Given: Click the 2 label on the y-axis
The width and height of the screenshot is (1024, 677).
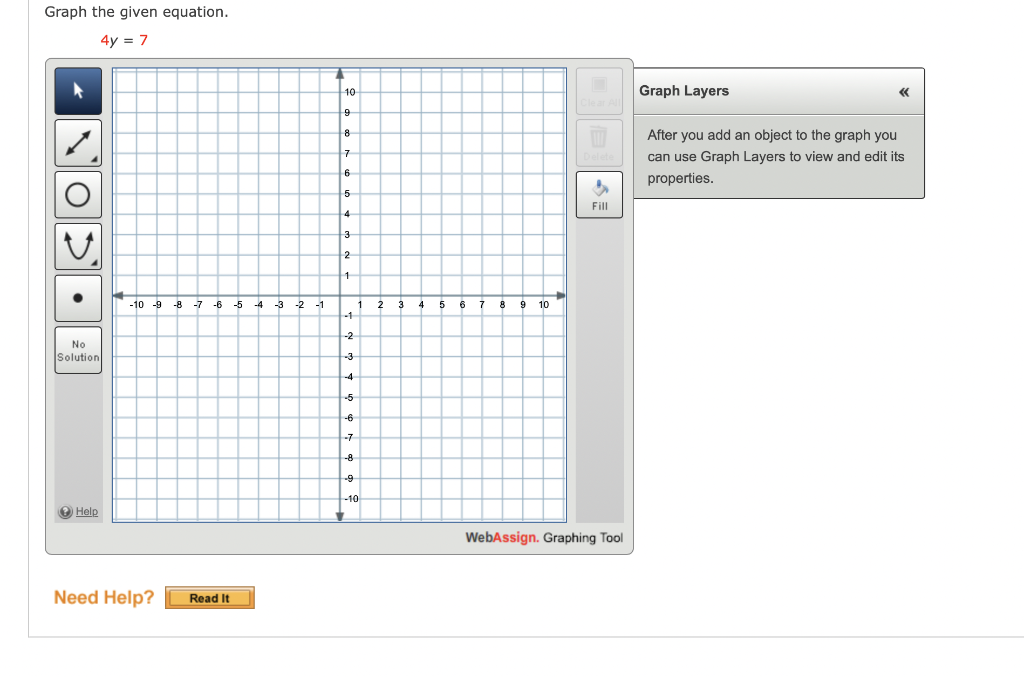Looking at the screenshot, I should 347,255.
